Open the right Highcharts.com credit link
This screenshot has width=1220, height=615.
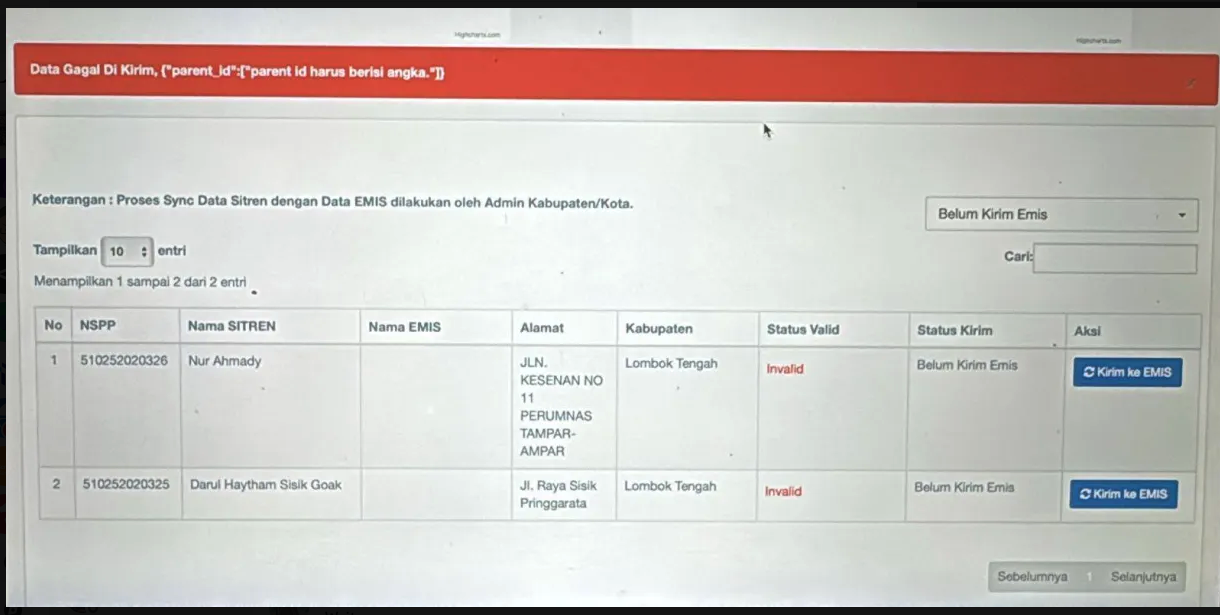pos(1098,41)
